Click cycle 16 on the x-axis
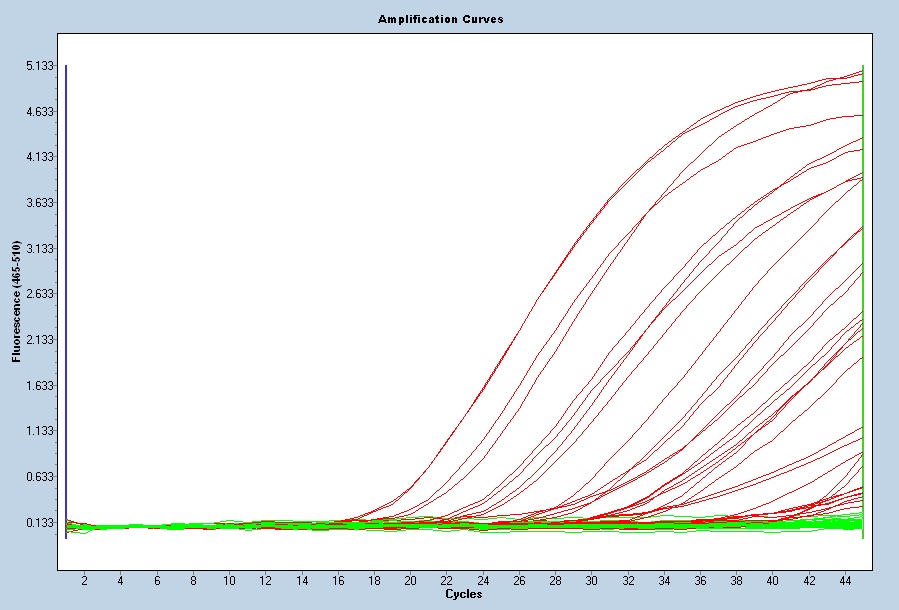 point(338,580)
